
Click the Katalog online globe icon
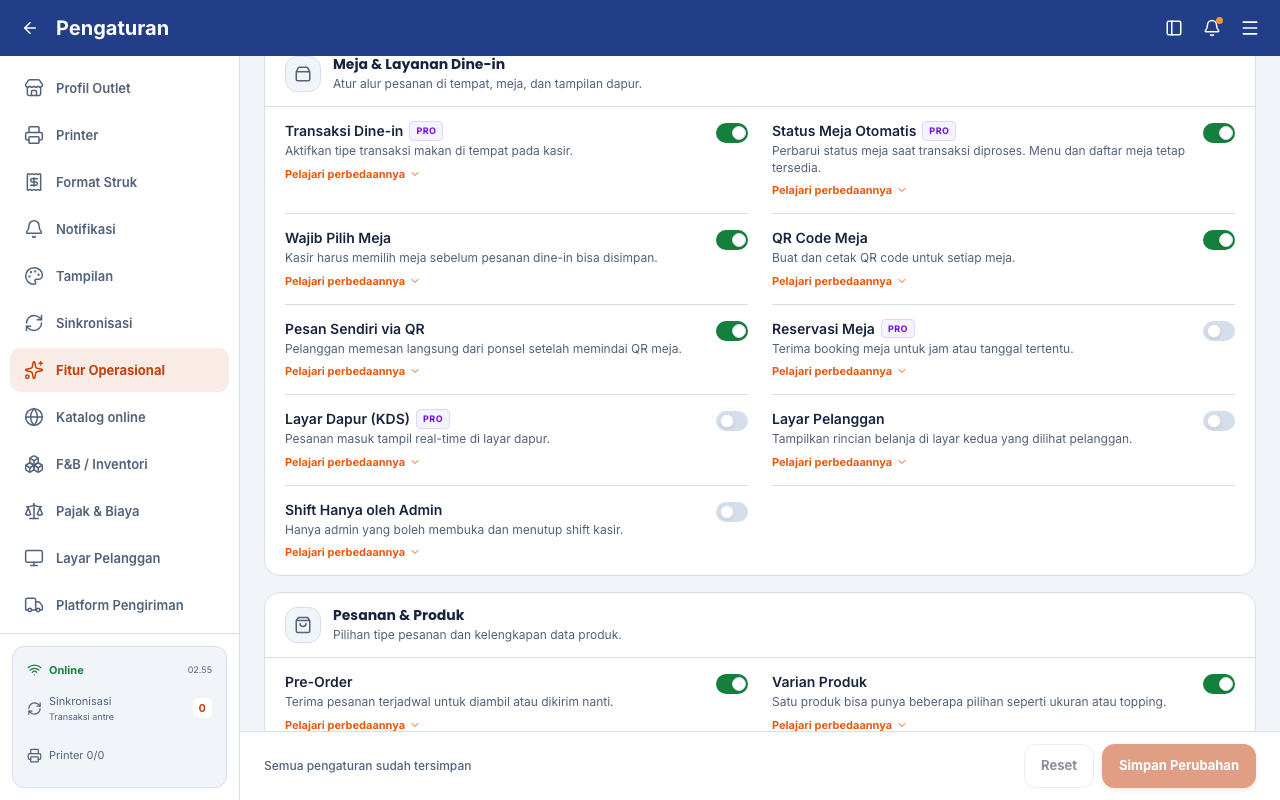(x=34, y=417)
